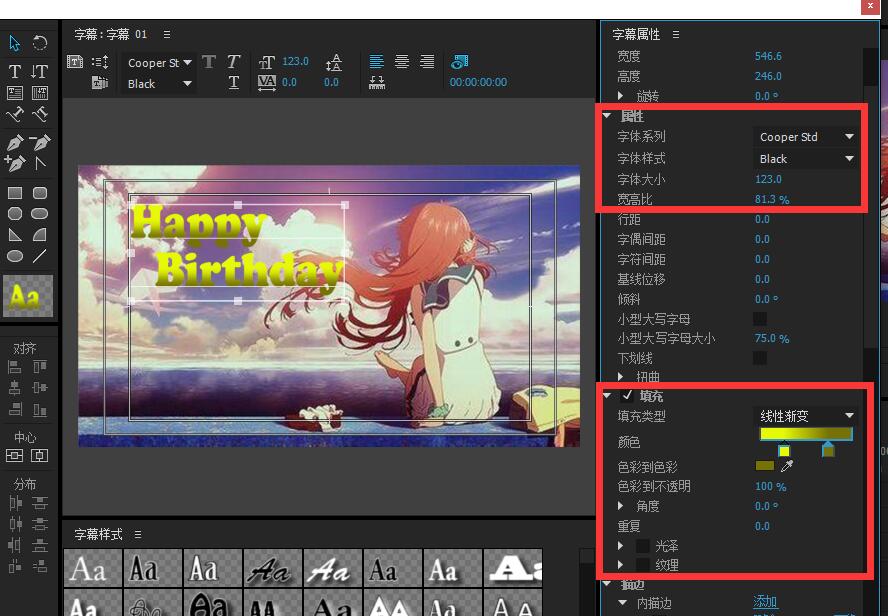Enable the 纹理 texture checkbox
This screenshot has width=888, height=616.
643,564
